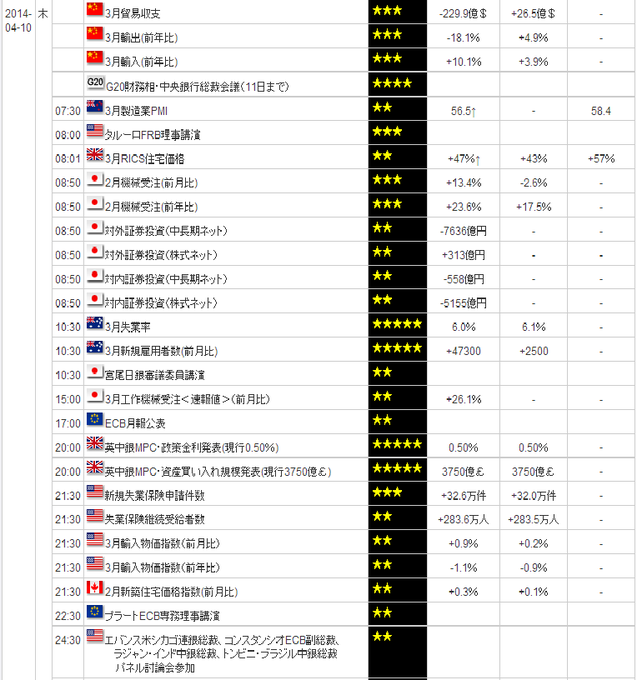Viewport: 637px width, 680px height.
Task: Click the 15:00 time cell
Action: pos(68,399)
